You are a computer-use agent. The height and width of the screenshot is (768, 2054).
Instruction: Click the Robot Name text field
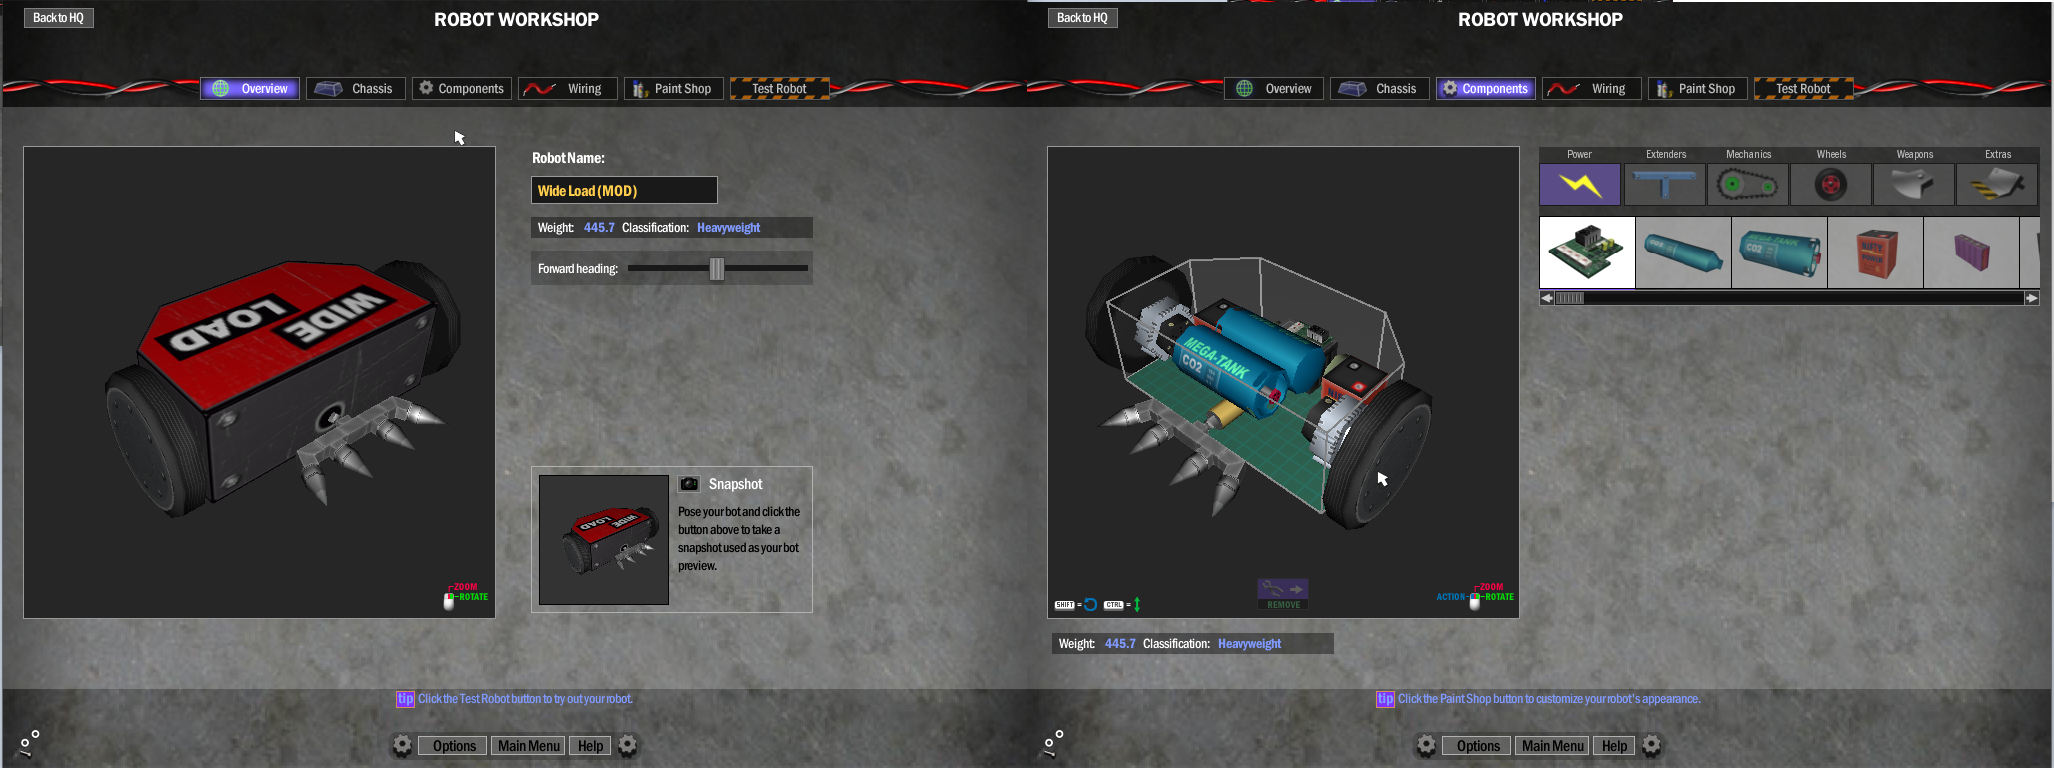click(624, 190)
